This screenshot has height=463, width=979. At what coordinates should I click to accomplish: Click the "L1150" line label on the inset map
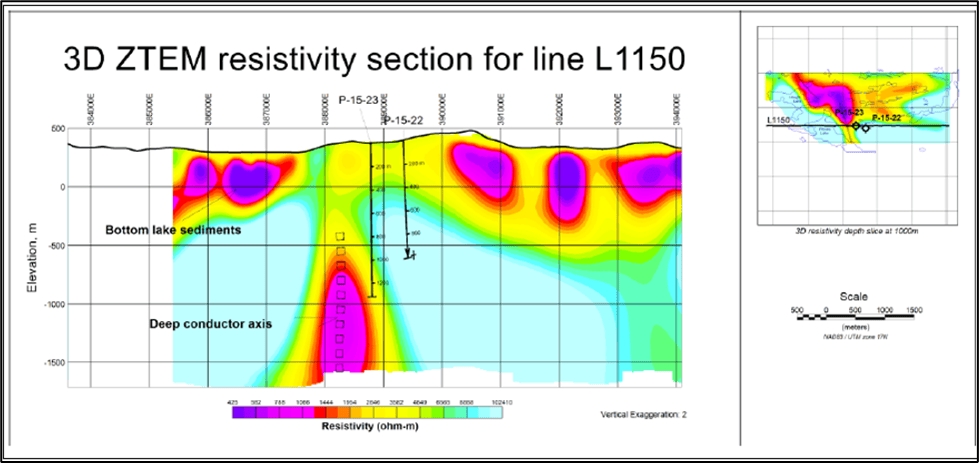click(779, 120)
